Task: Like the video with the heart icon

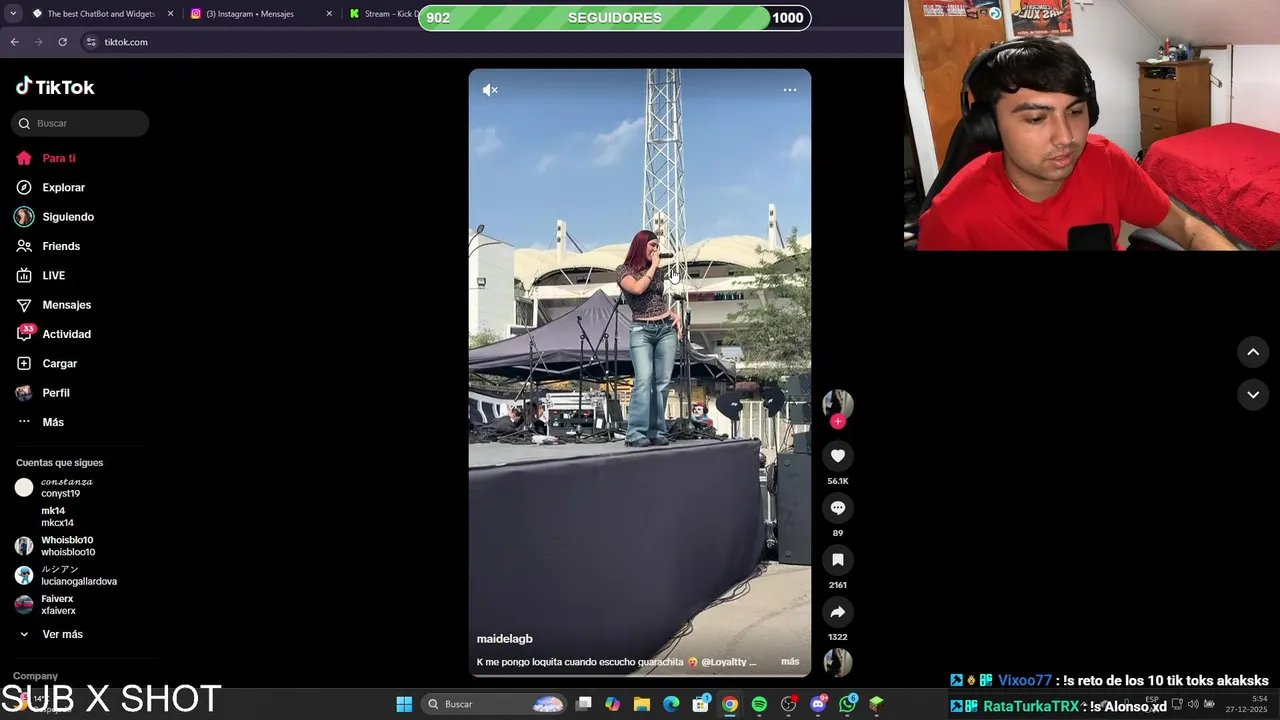Action: tap(838, 456)
